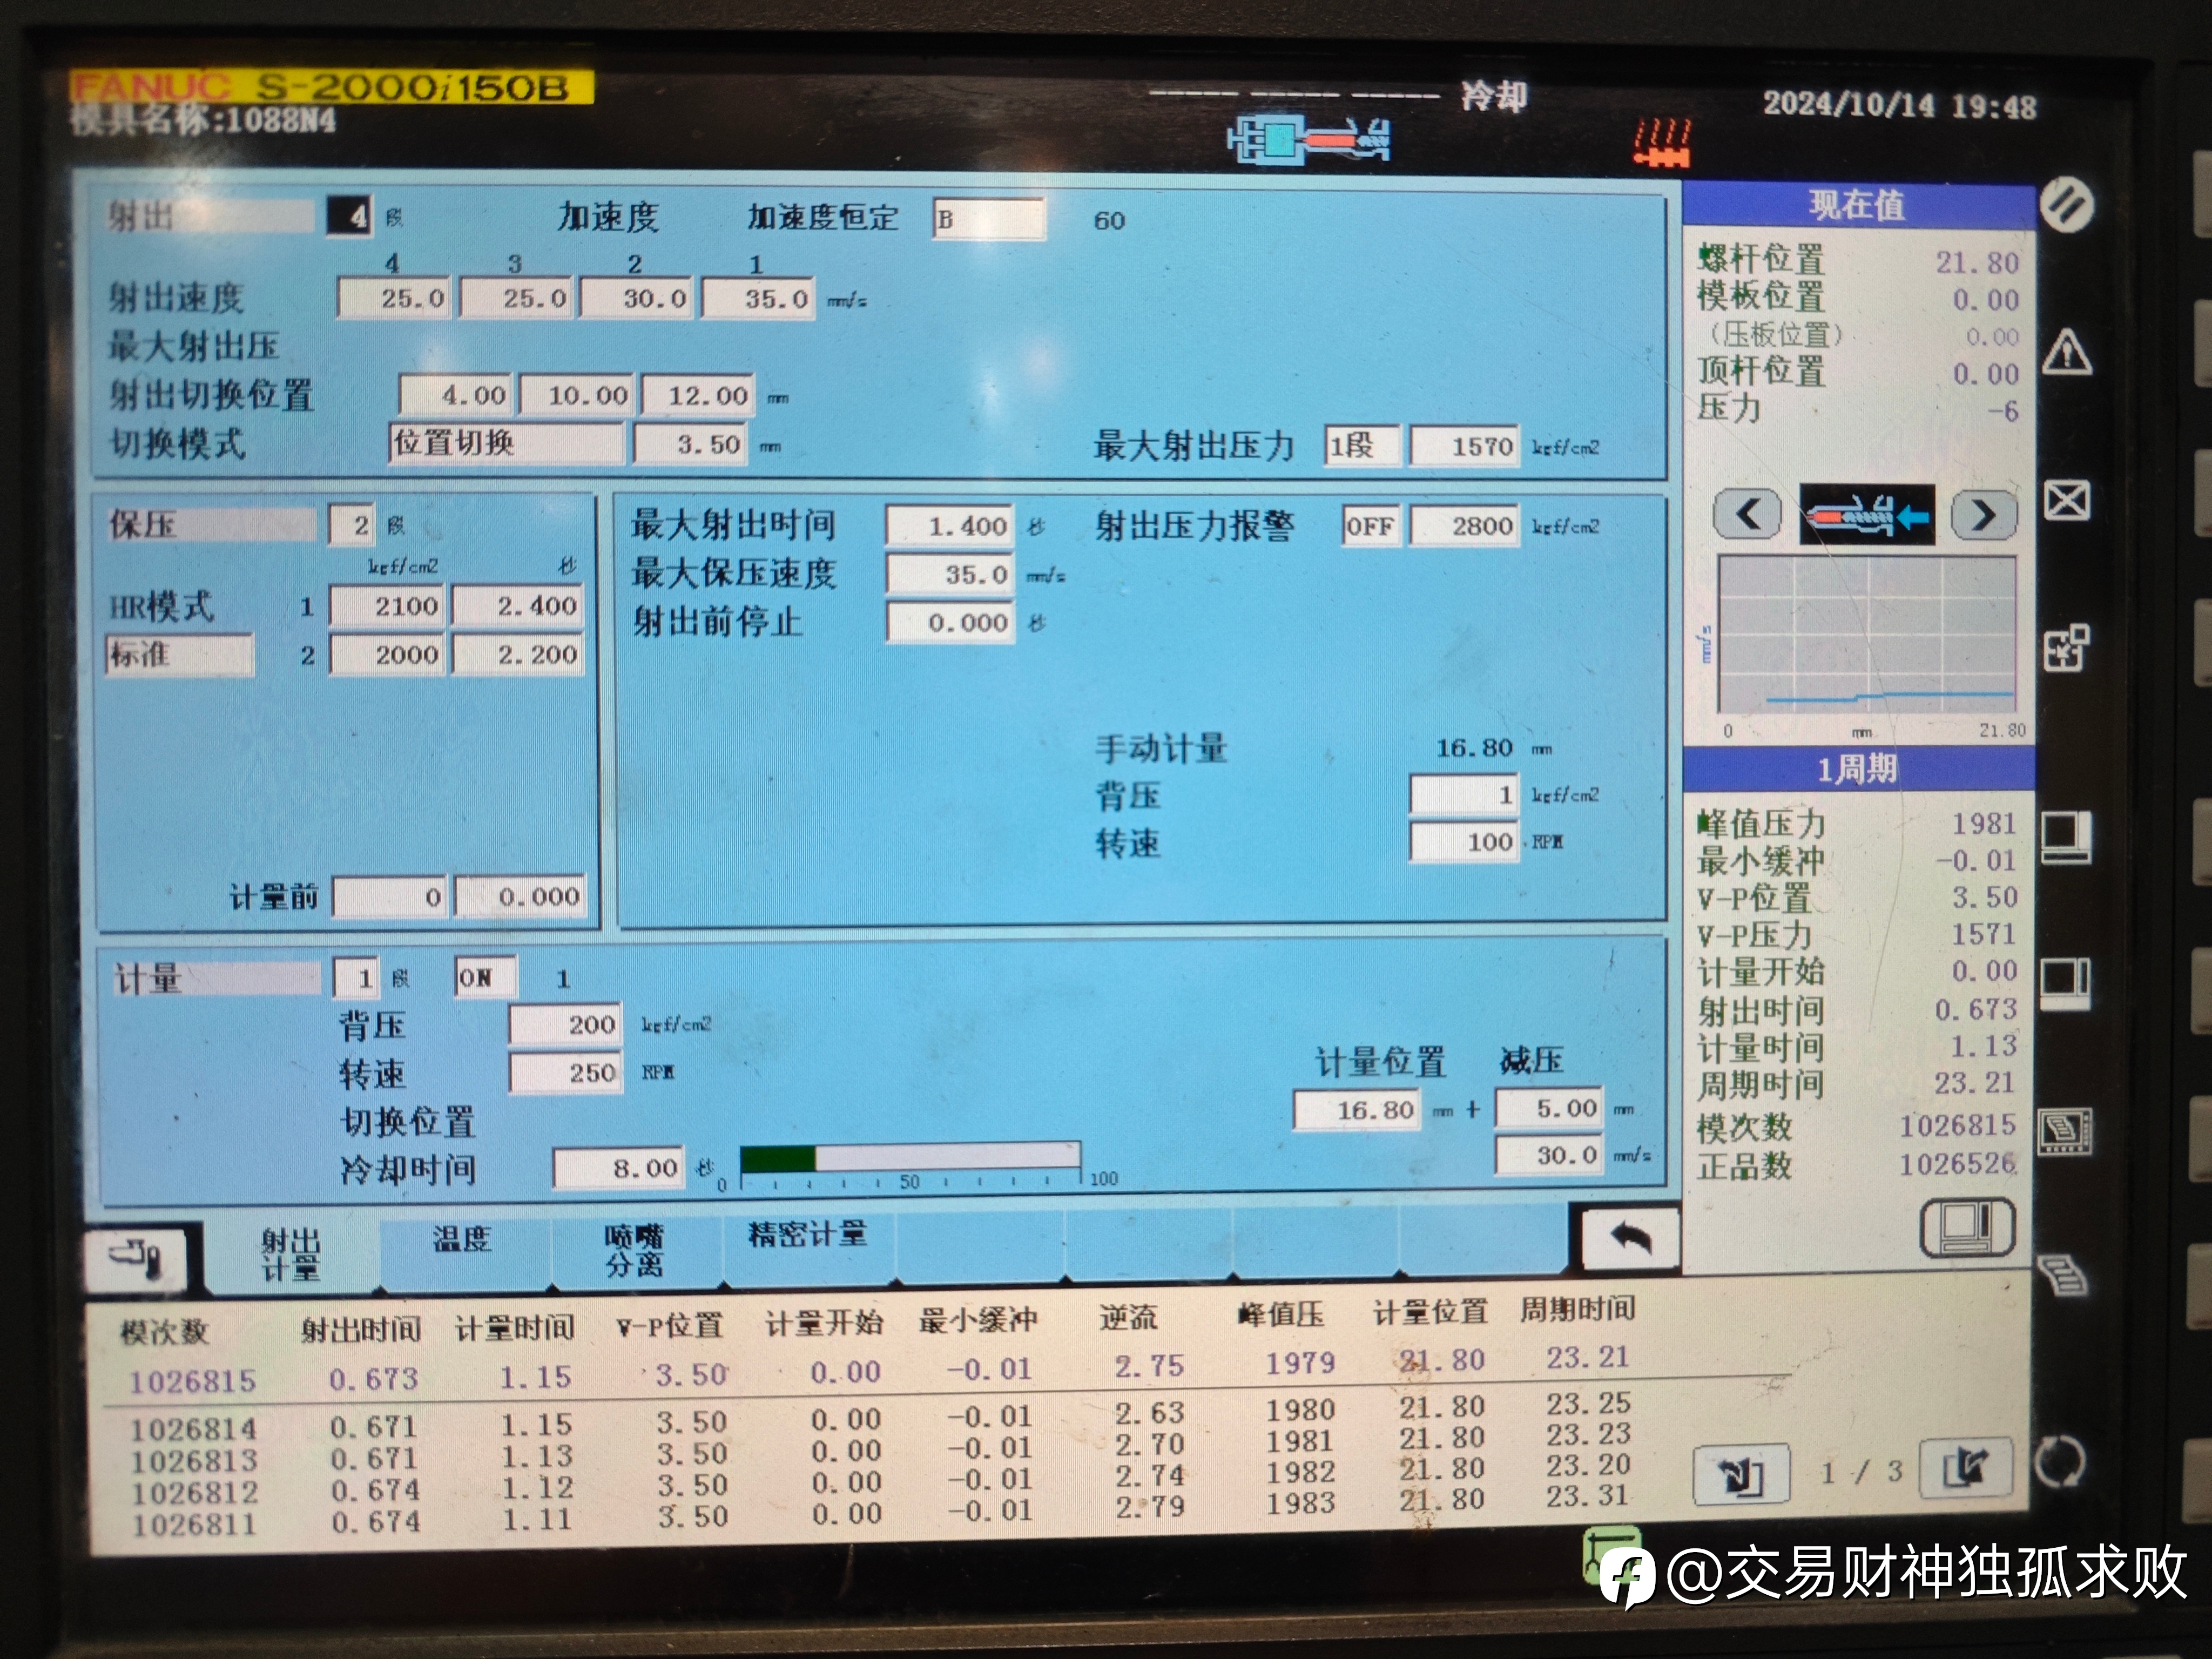
Task: Tap the stacked-sheets icon in right sidebar
Action: pos(2062,1276)
